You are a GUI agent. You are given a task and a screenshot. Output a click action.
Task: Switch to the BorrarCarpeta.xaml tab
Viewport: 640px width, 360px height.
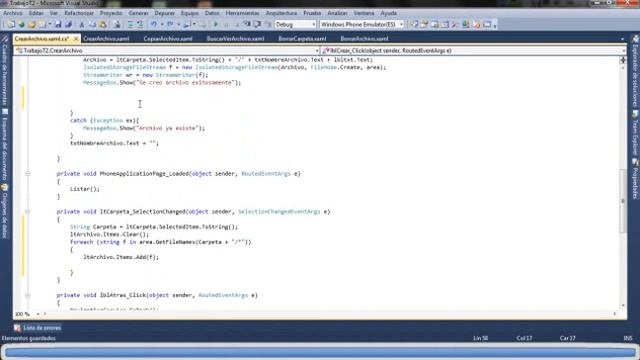(302, 39)
